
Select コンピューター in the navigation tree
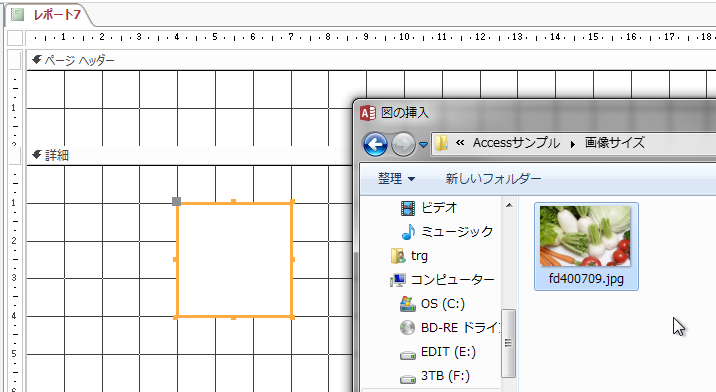453,280
